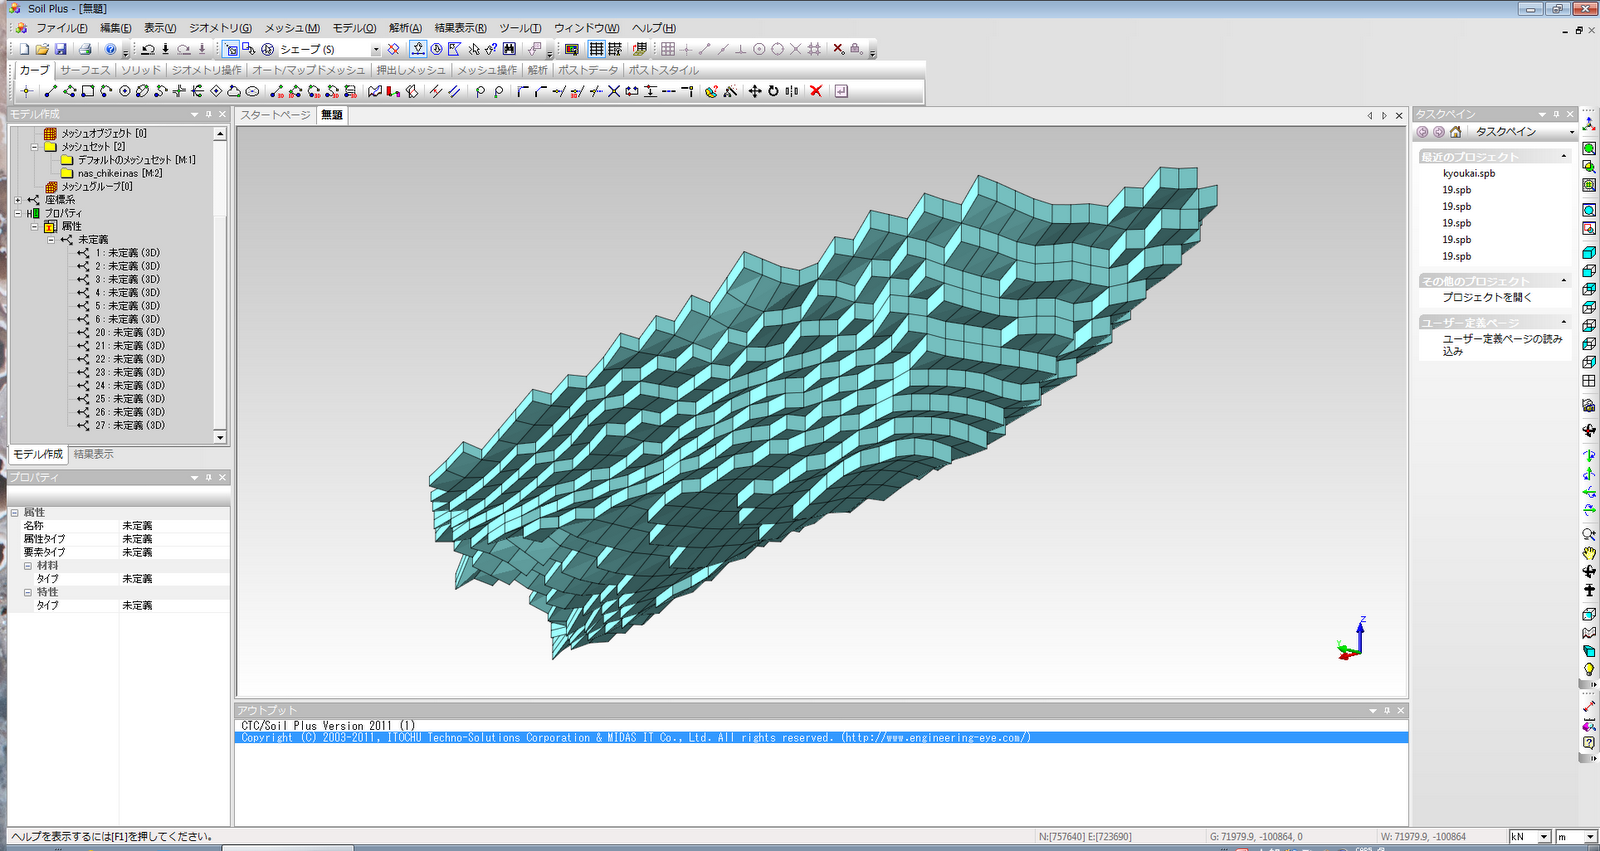Pin the タスクペイン panel
This screenshot has width=1600, height=851.
(x=1556, y=115)
